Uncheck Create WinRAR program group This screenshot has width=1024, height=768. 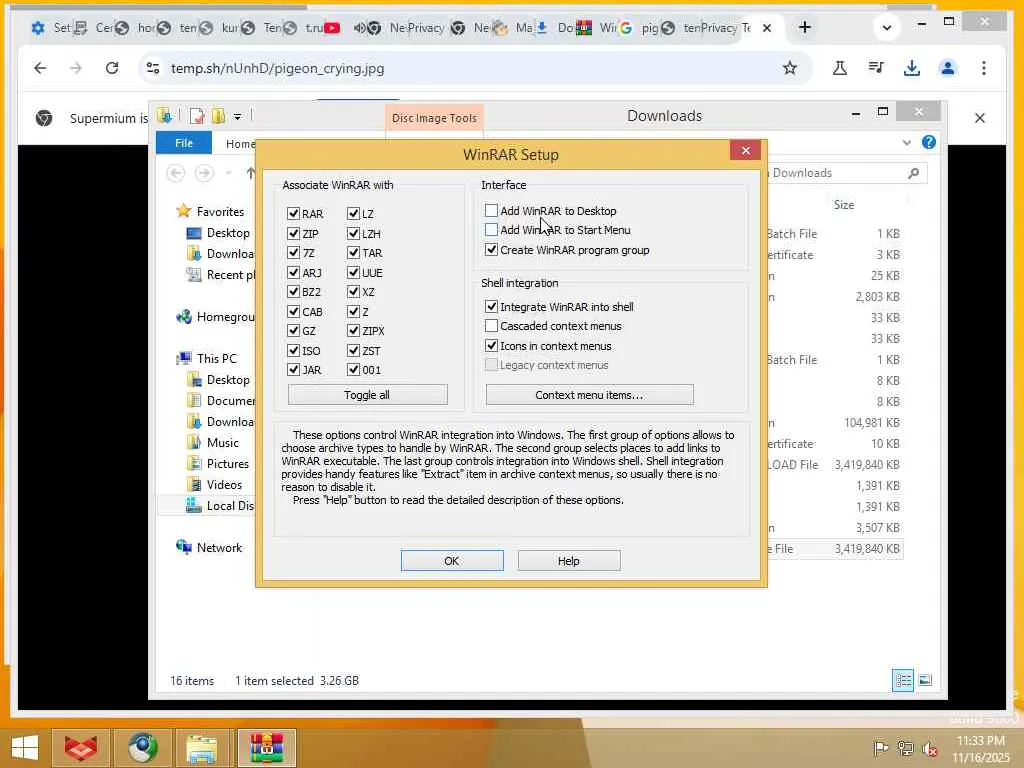(491, 249)
